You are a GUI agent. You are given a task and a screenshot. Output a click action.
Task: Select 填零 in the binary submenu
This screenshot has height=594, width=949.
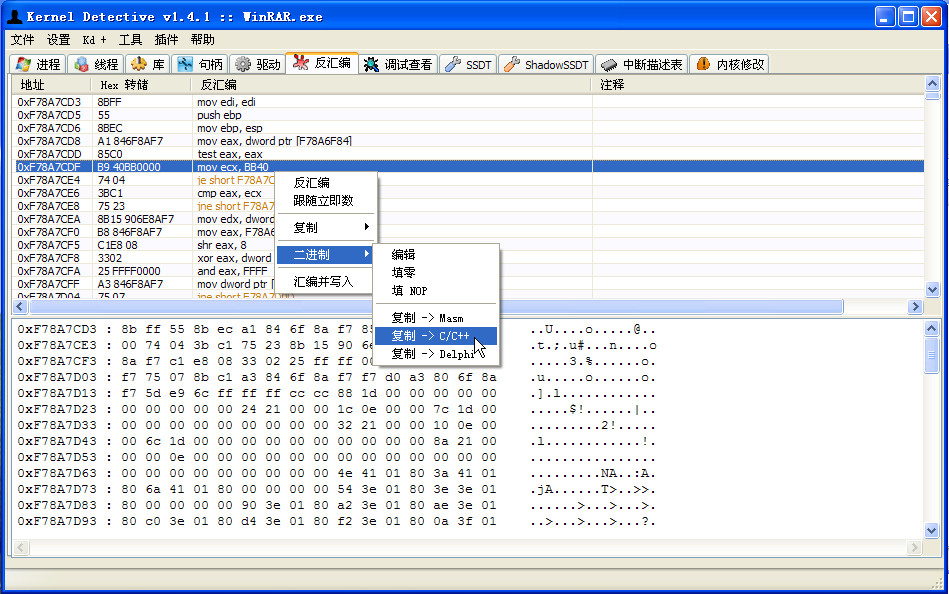436,272
